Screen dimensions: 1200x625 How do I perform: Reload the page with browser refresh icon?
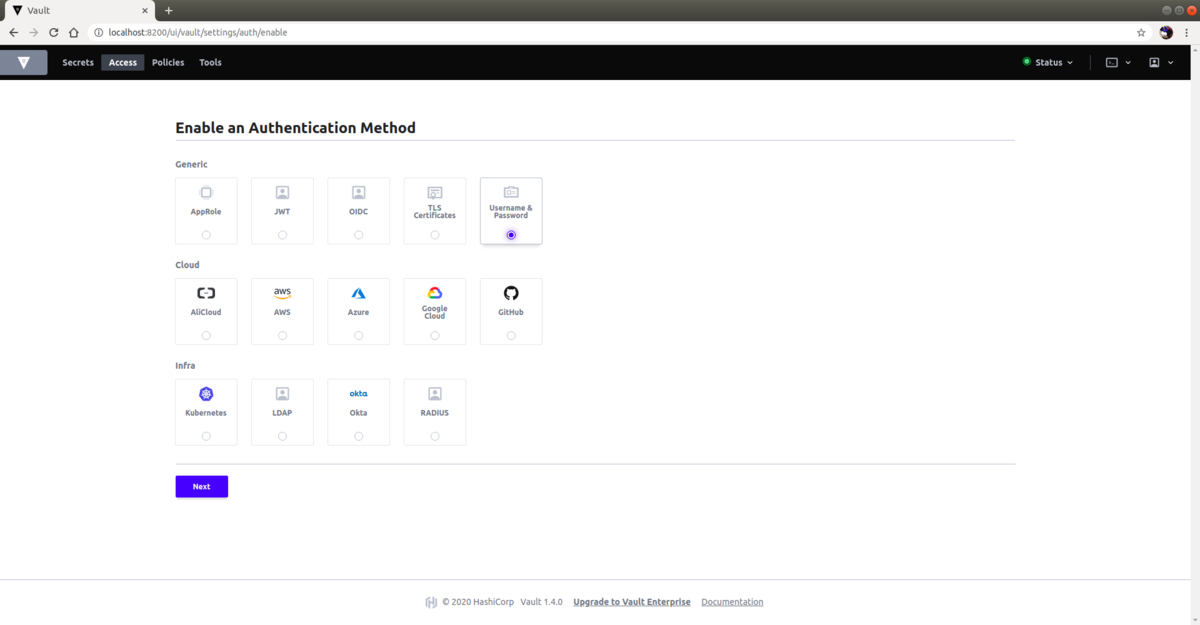click(53, 32)
